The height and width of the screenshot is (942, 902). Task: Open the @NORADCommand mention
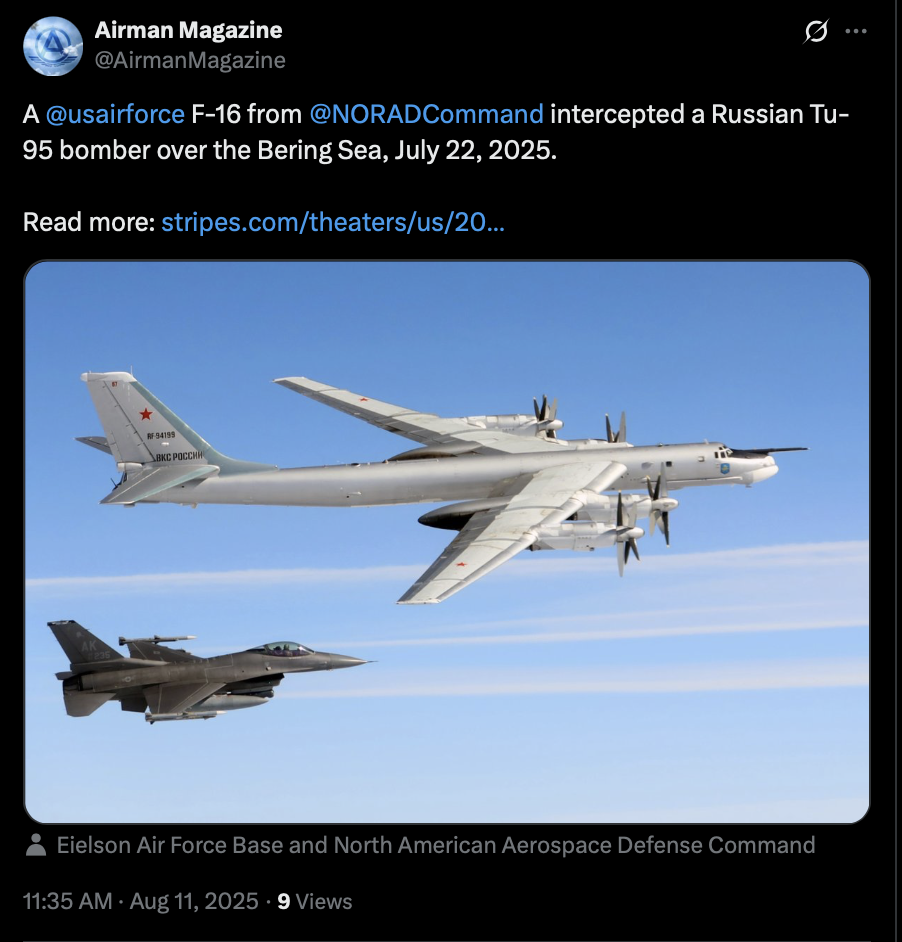[426, 114]
